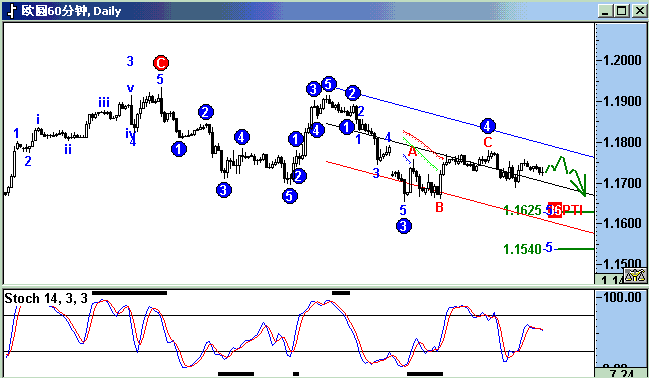Click the green 1.1540 target price label
The image size is (649, 378).
coord(522,249)
